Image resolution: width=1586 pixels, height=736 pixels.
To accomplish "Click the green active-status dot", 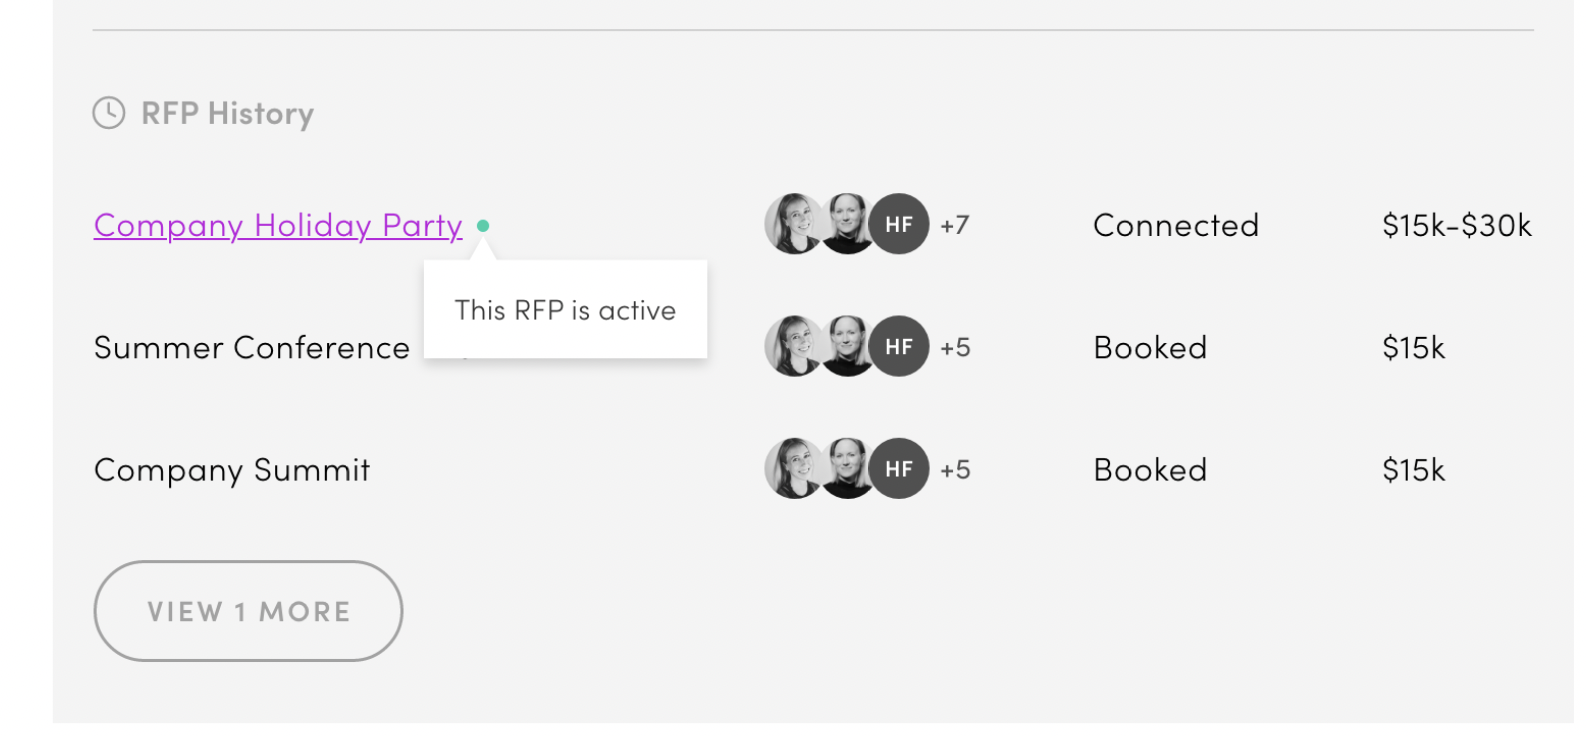I will 483,226.
